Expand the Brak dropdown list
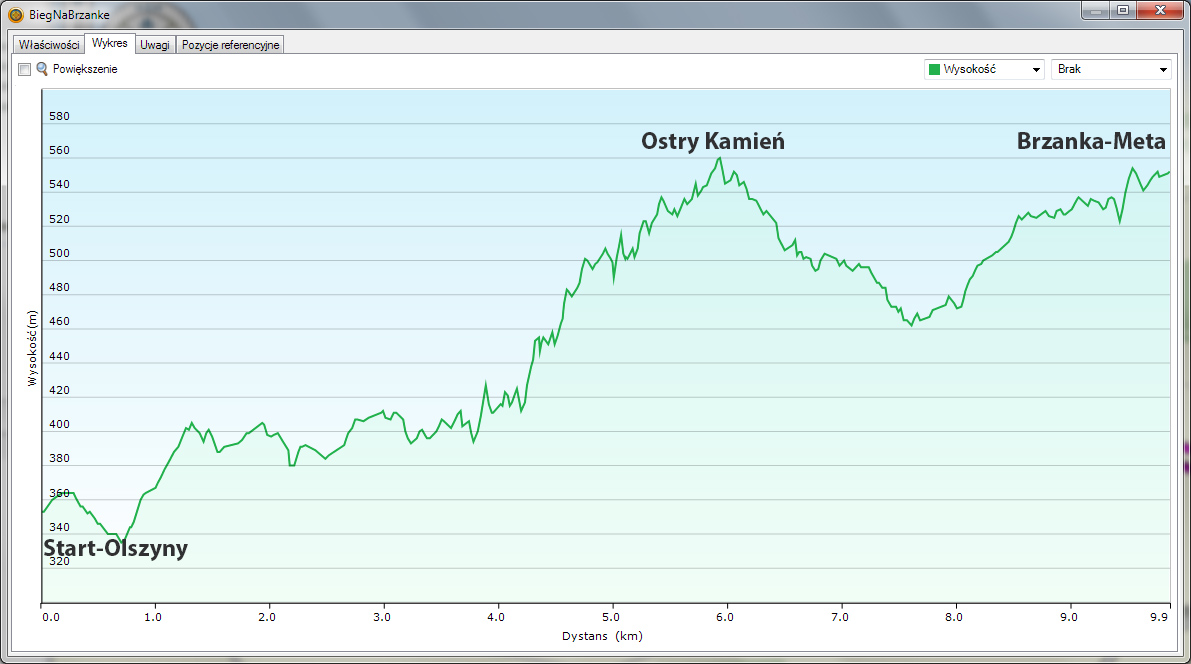The width and height of the screenshot is (1191, 664). (x=1110, y=70)
